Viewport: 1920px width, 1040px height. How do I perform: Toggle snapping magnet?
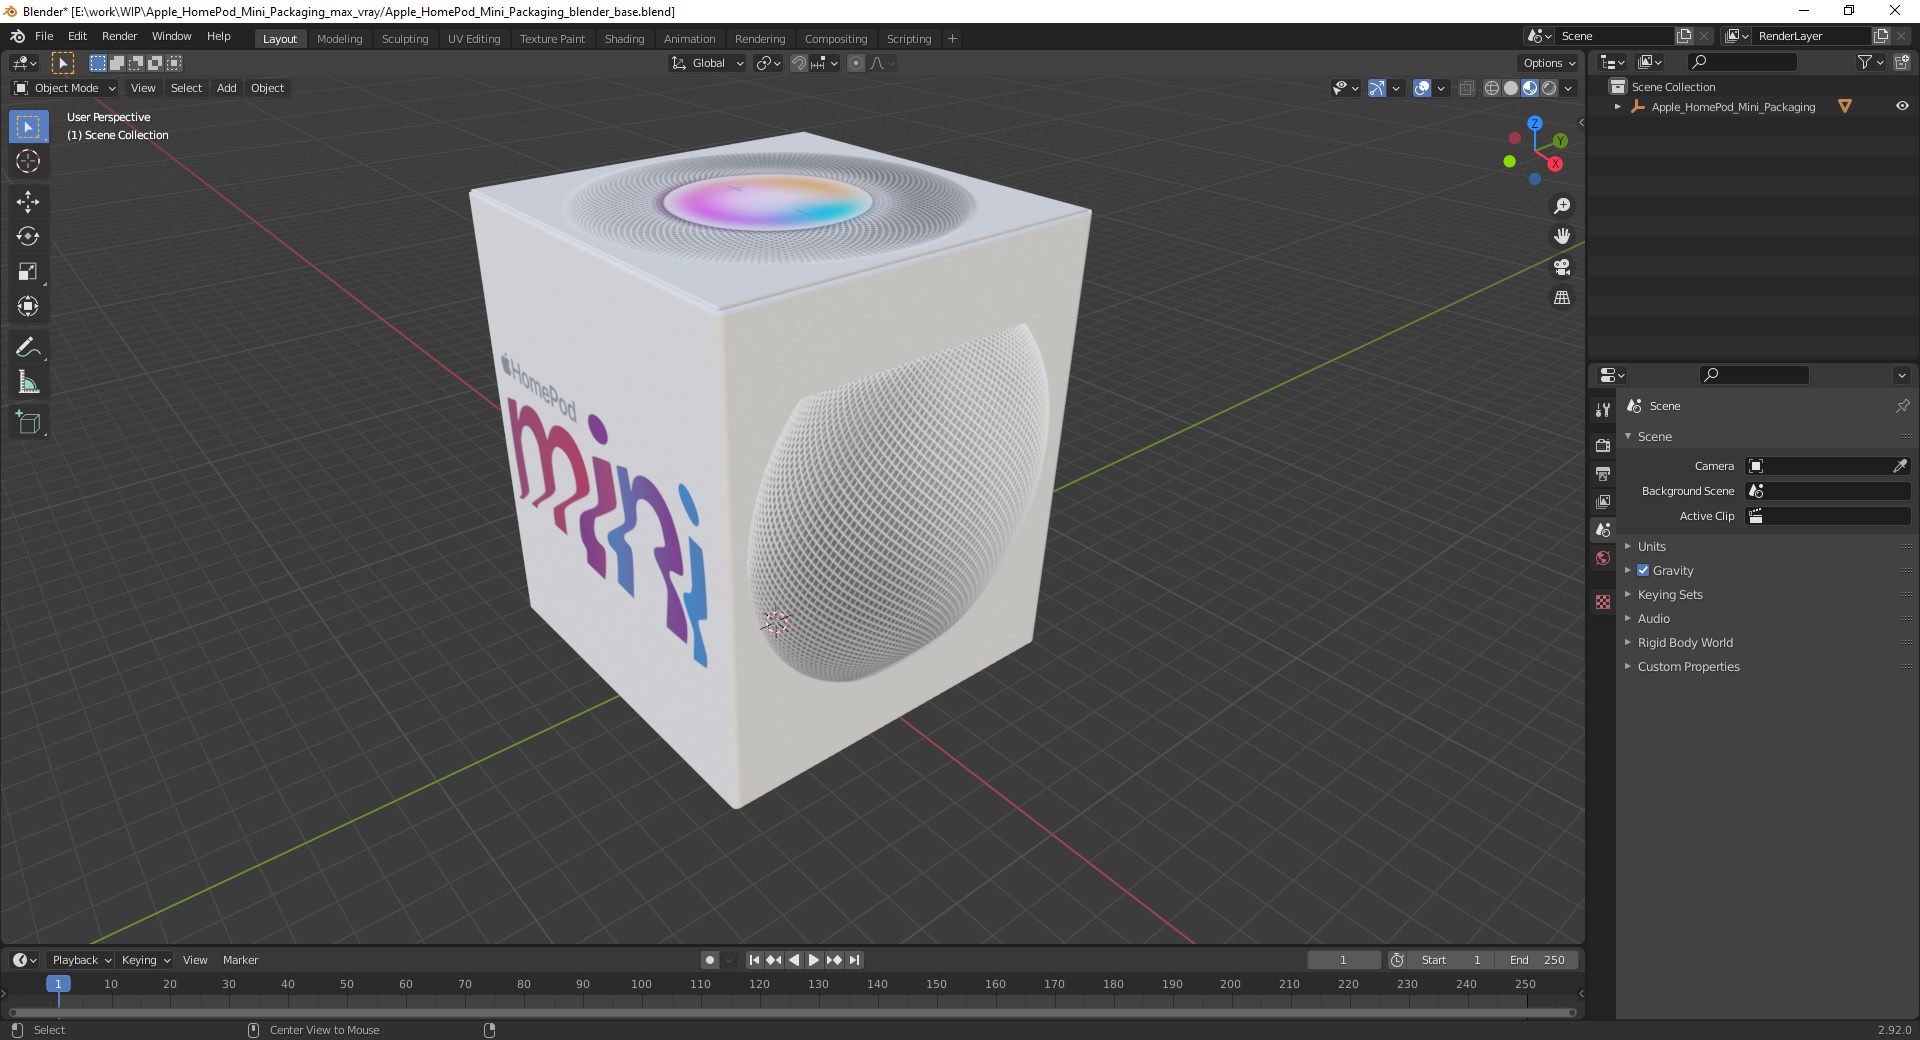pyautogui.click(x=798, y=63)
